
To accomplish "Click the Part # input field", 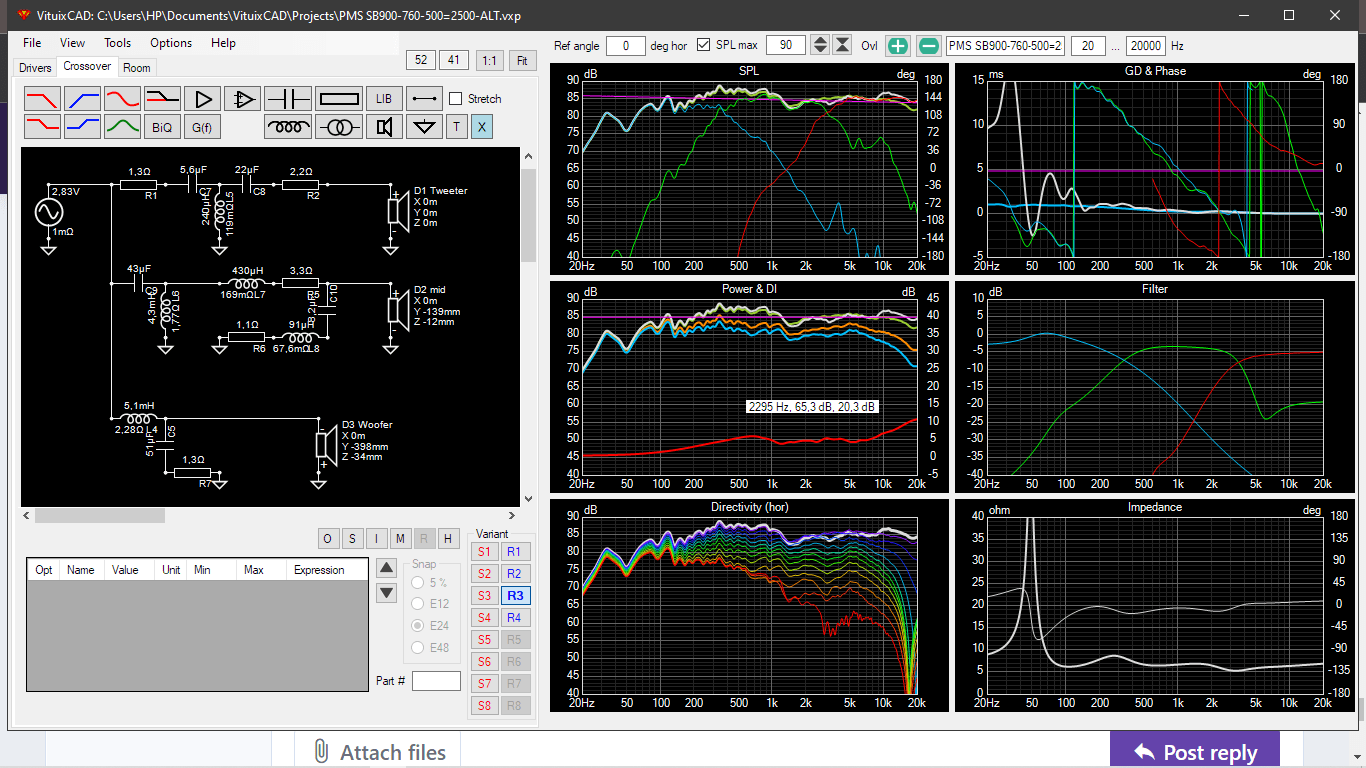I will pos(436,681).
